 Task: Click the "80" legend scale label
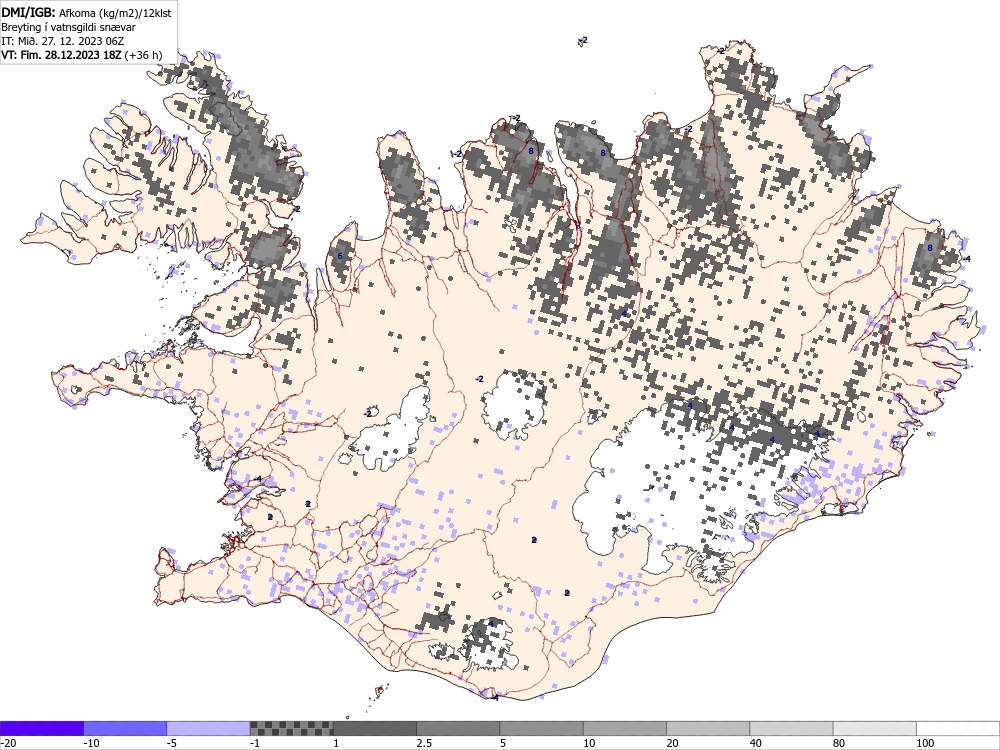click(839, 743)
